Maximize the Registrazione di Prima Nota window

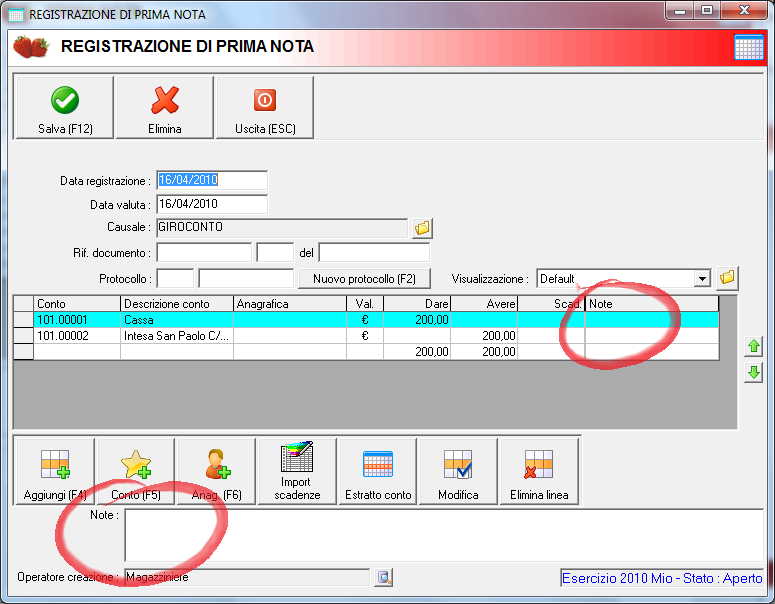pos(707,11)
